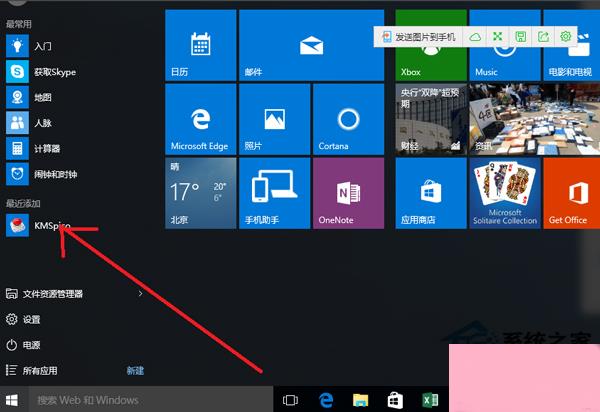Image resolution: width=600 pixels, height=412 pixels.
Task: Open the Cortana tile
Action: tap(348, 119)
